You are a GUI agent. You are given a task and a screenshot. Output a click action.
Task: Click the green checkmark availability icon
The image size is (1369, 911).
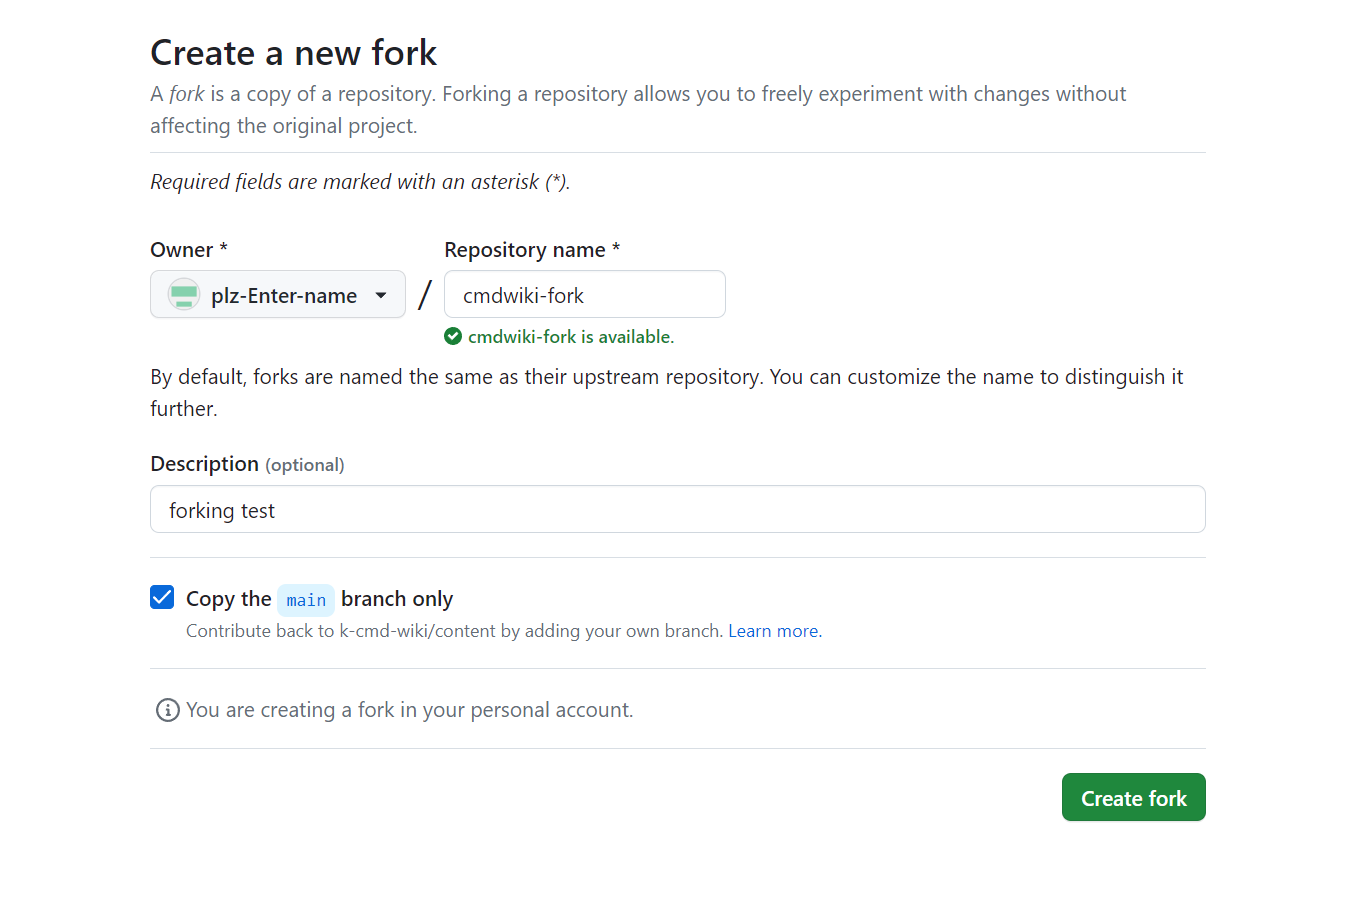point(453,336)
